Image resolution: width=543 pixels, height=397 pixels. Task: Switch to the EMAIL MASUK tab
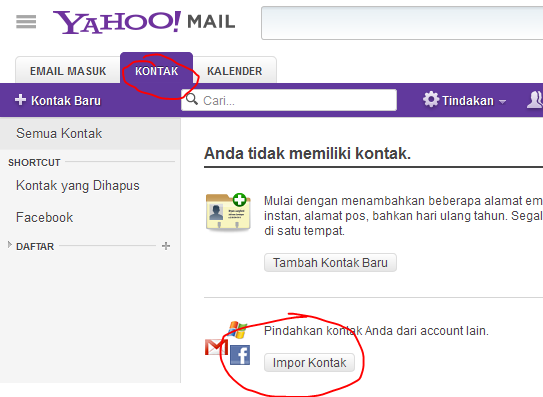pos(68,71)
